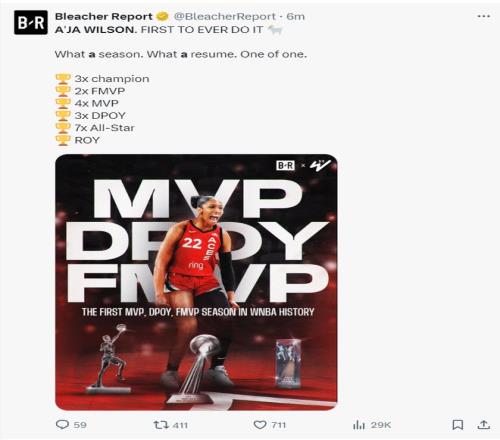Click the 411 repost count

[180, 425]
